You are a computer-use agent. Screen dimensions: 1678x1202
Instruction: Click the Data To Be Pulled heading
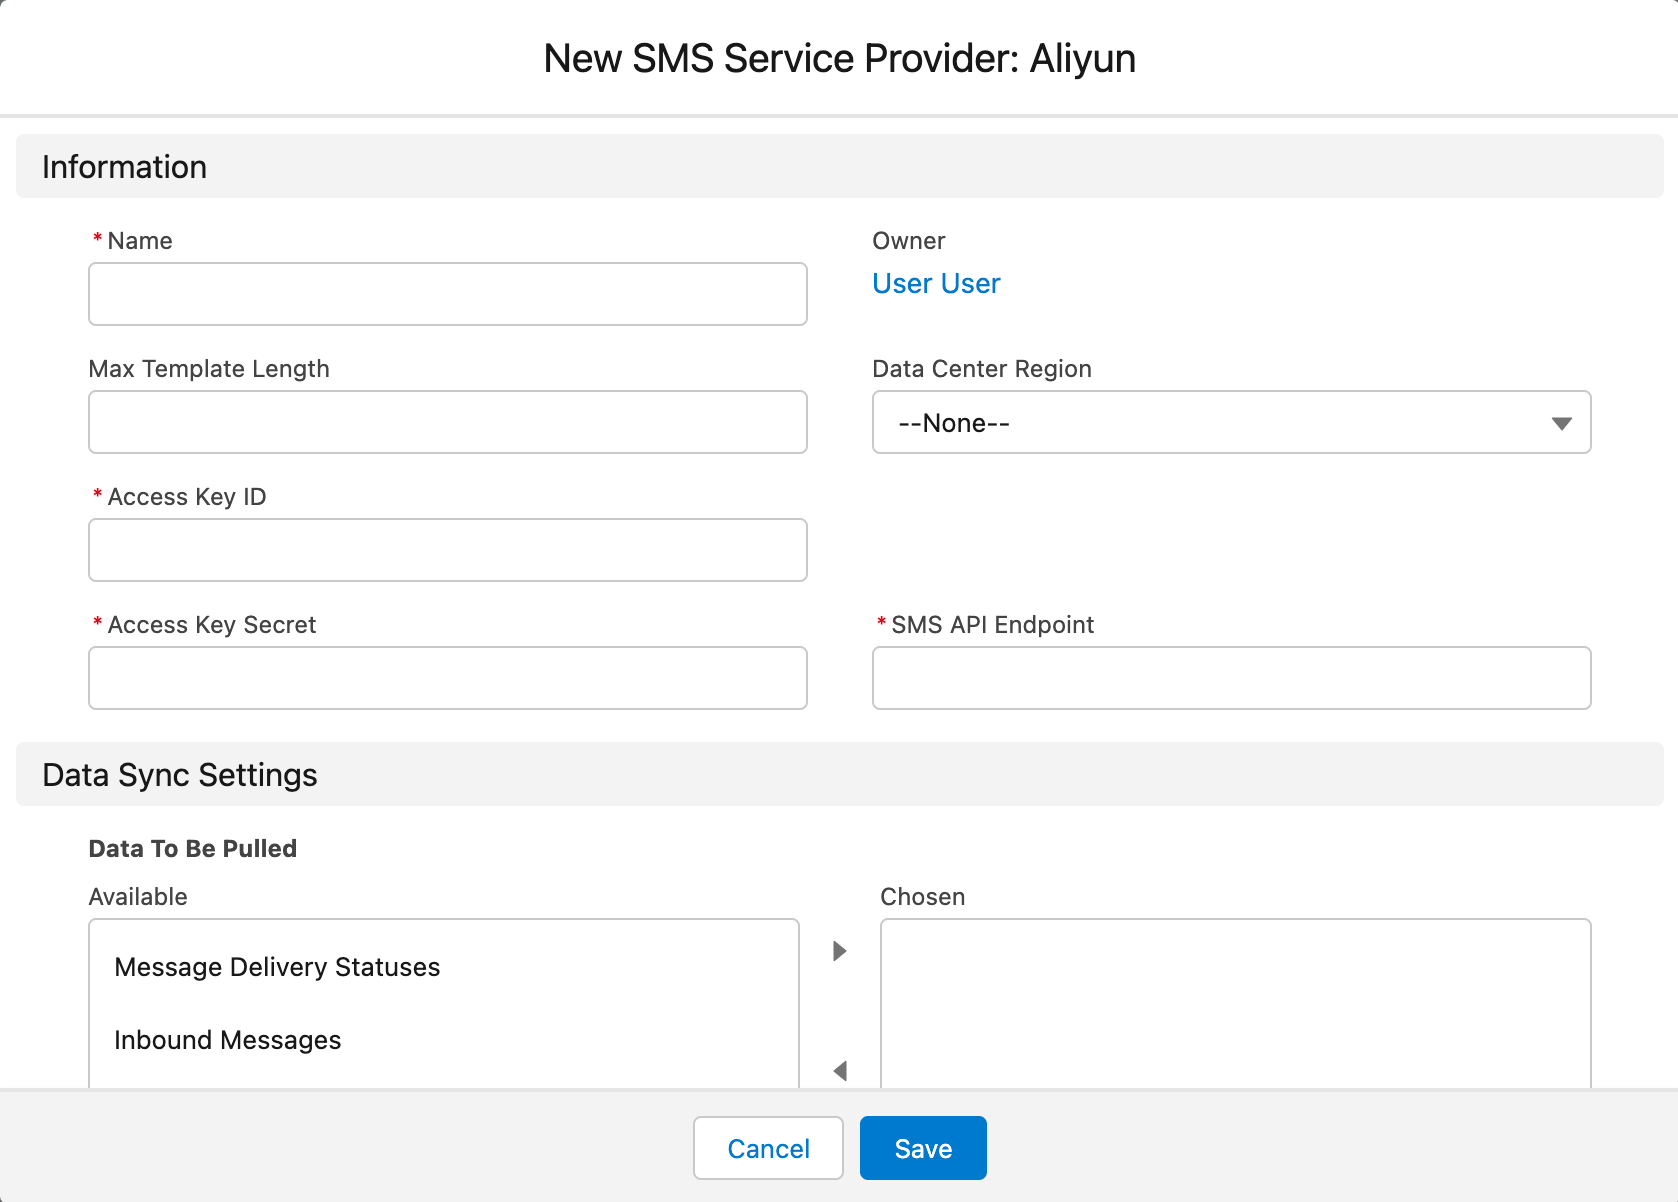[193, 849]
